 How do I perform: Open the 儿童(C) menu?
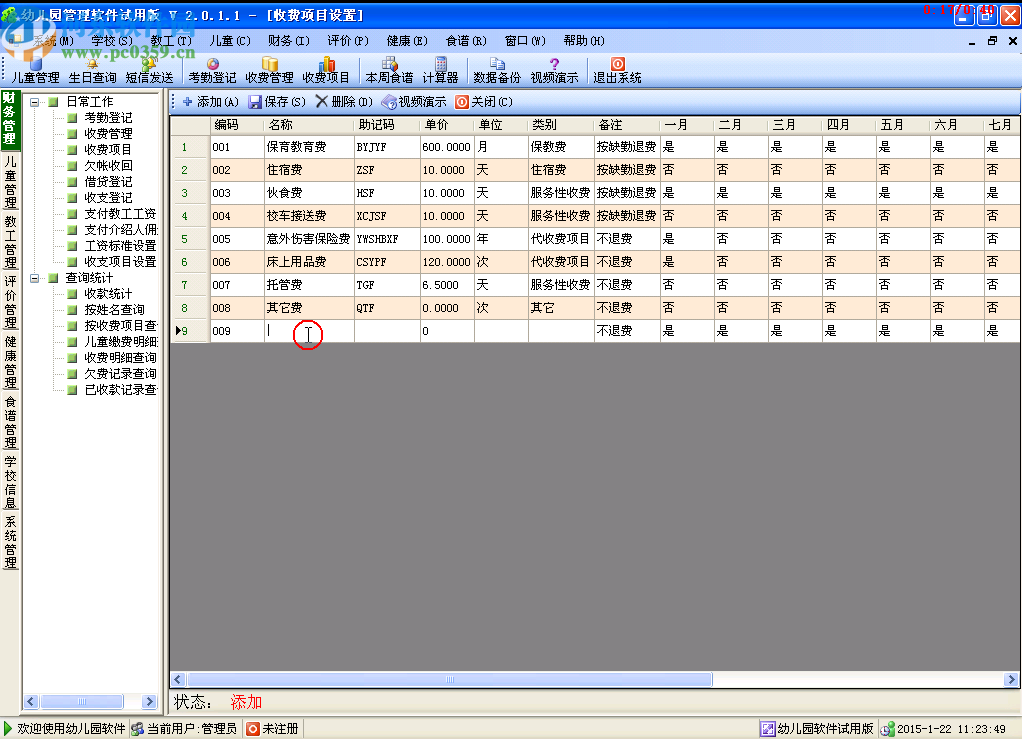point(229,40)
